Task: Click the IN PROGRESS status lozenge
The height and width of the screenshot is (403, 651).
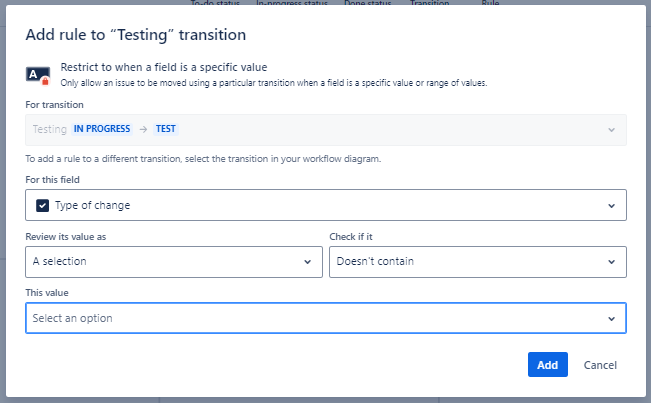Action: (103, 129)
